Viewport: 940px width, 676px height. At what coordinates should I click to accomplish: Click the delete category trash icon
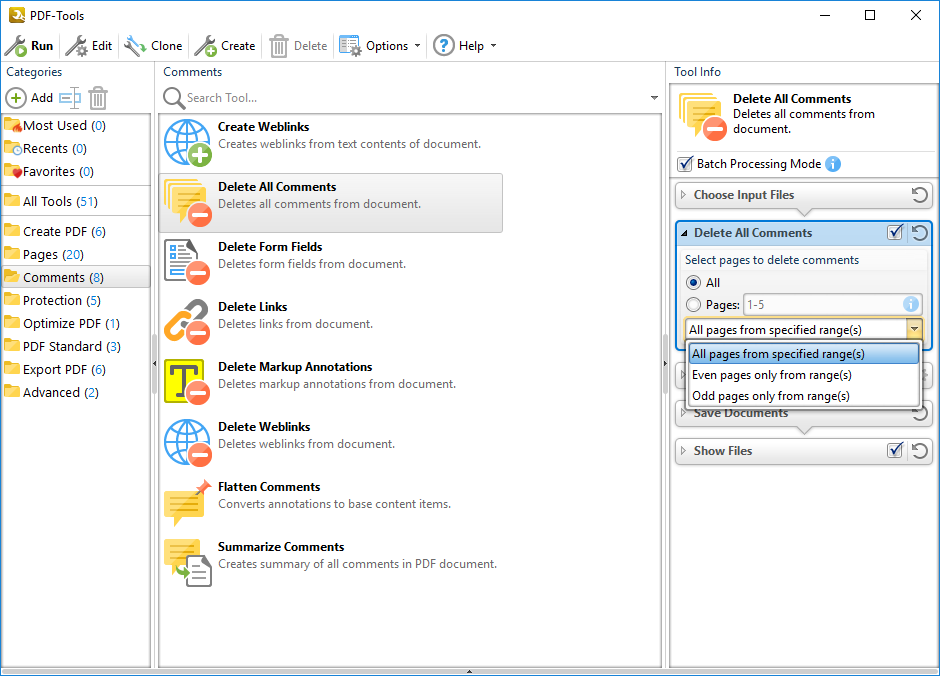(x=98, y=98)
